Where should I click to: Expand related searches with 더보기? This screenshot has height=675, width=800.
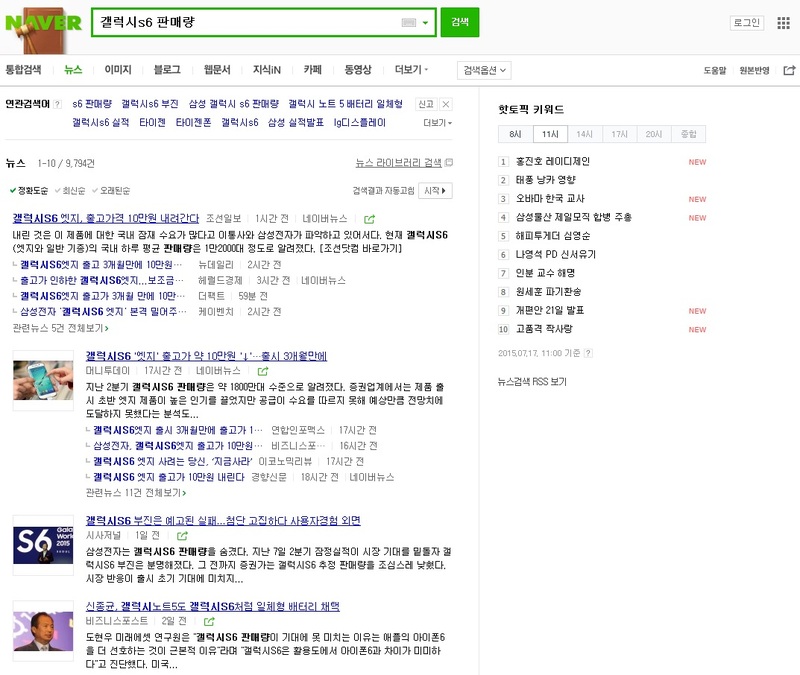[x=437, y=123]
